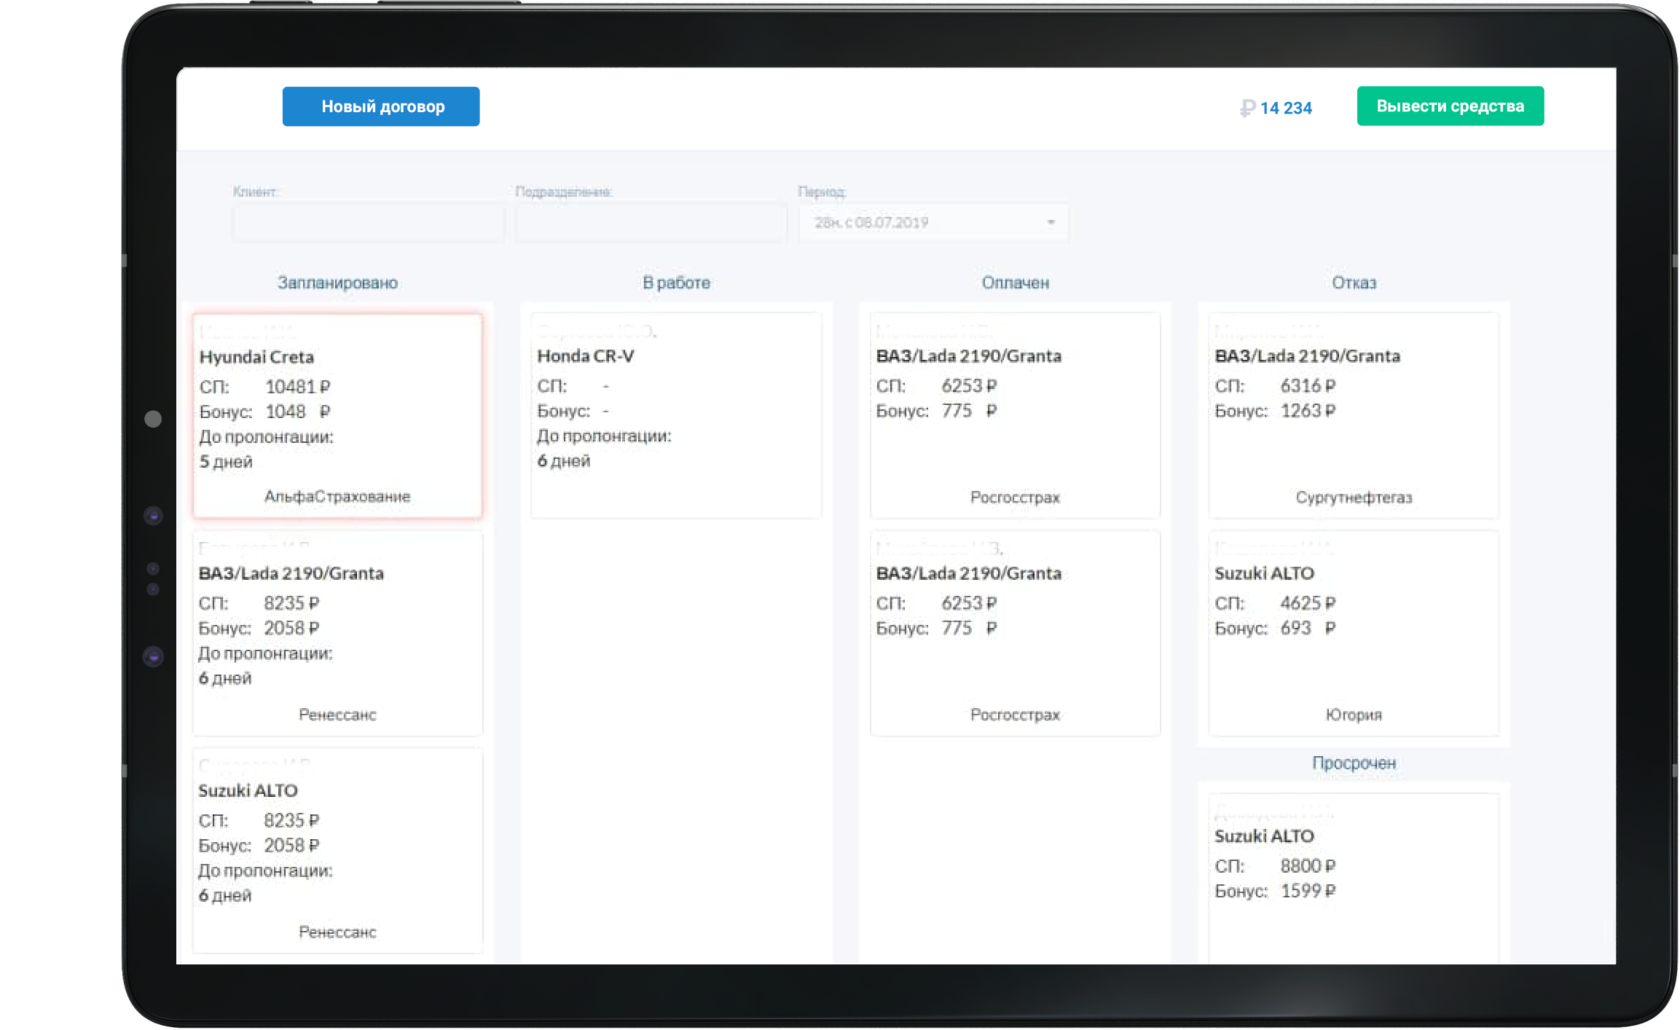Click the 1263 ₽ bonus value
Screen dimensions: 1680x1030
coord(1308,411)
